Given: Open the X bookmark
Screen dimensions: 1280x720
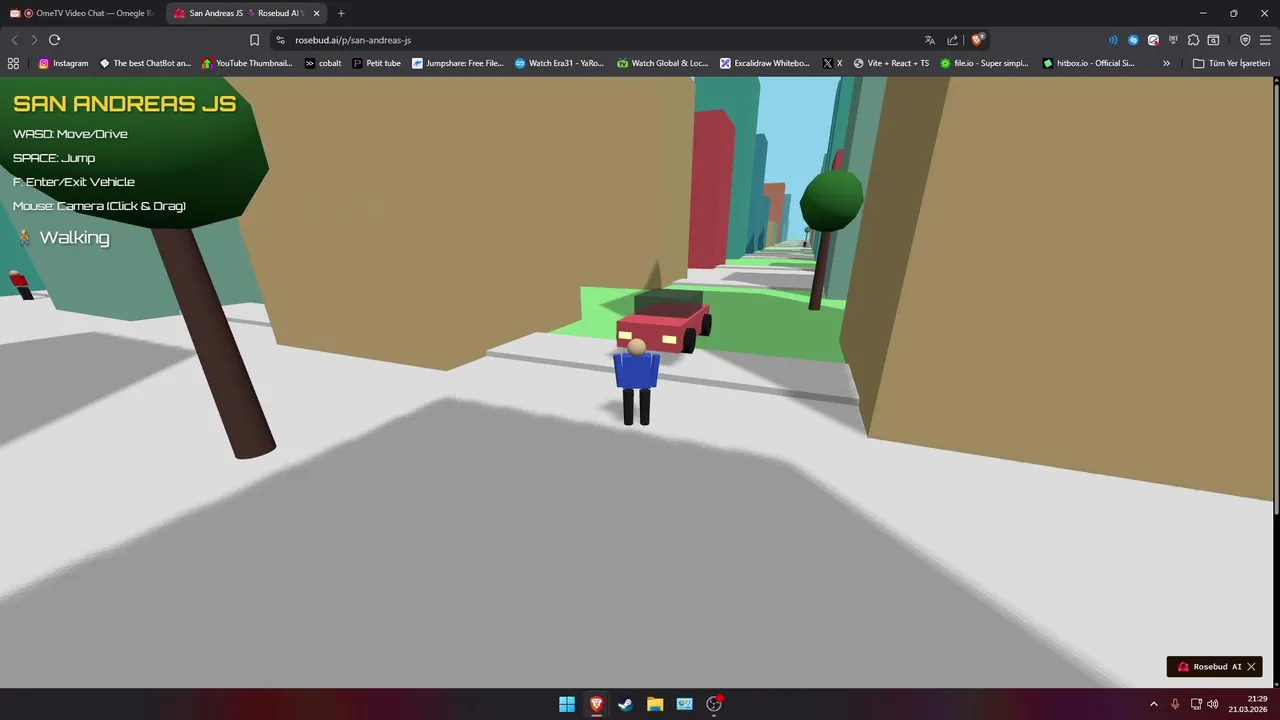Looking at the screenshot, I should coord(832,63).
